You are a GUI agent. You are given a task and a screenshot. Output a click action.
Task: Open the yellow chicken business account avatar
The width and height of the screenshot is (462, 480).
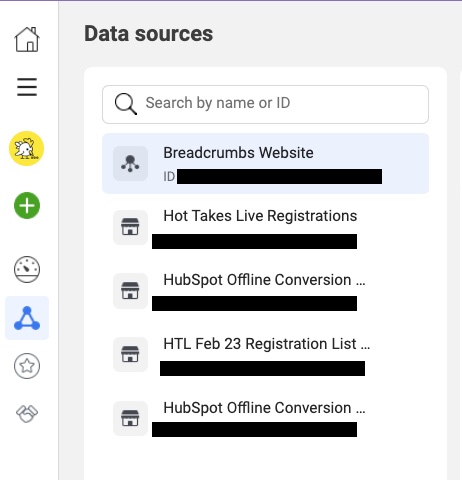27,148
